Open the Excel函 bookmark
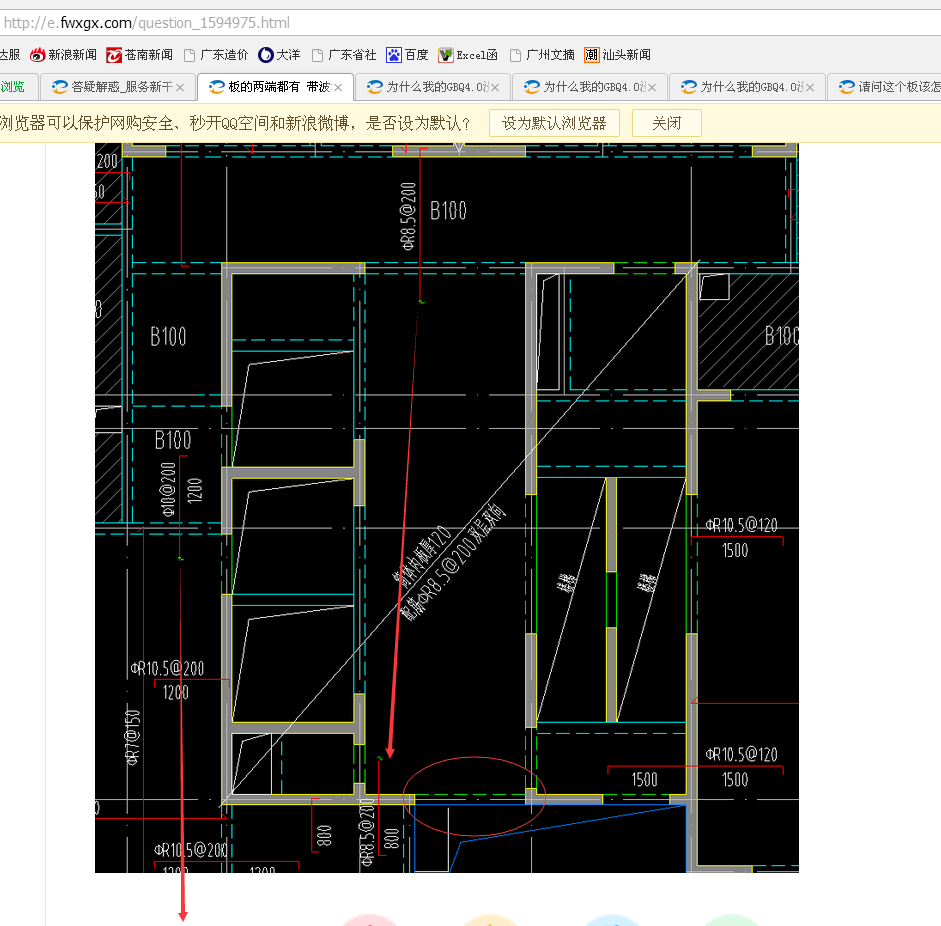The height and width of the screenshot is (926, 941). 468,55
